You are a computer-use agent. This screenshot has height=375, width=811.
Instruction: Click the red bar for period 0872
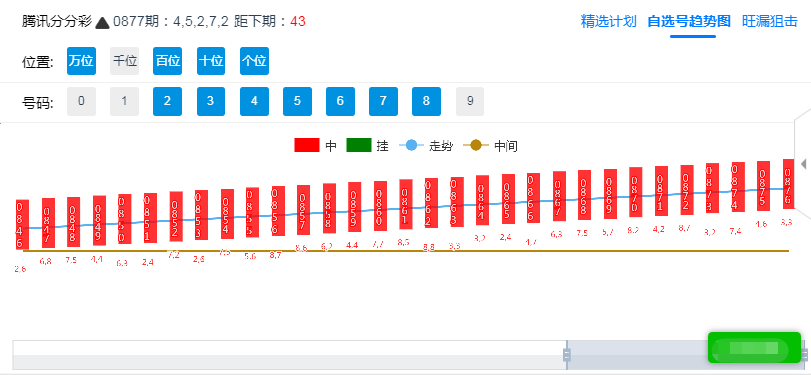pos(687,190)
